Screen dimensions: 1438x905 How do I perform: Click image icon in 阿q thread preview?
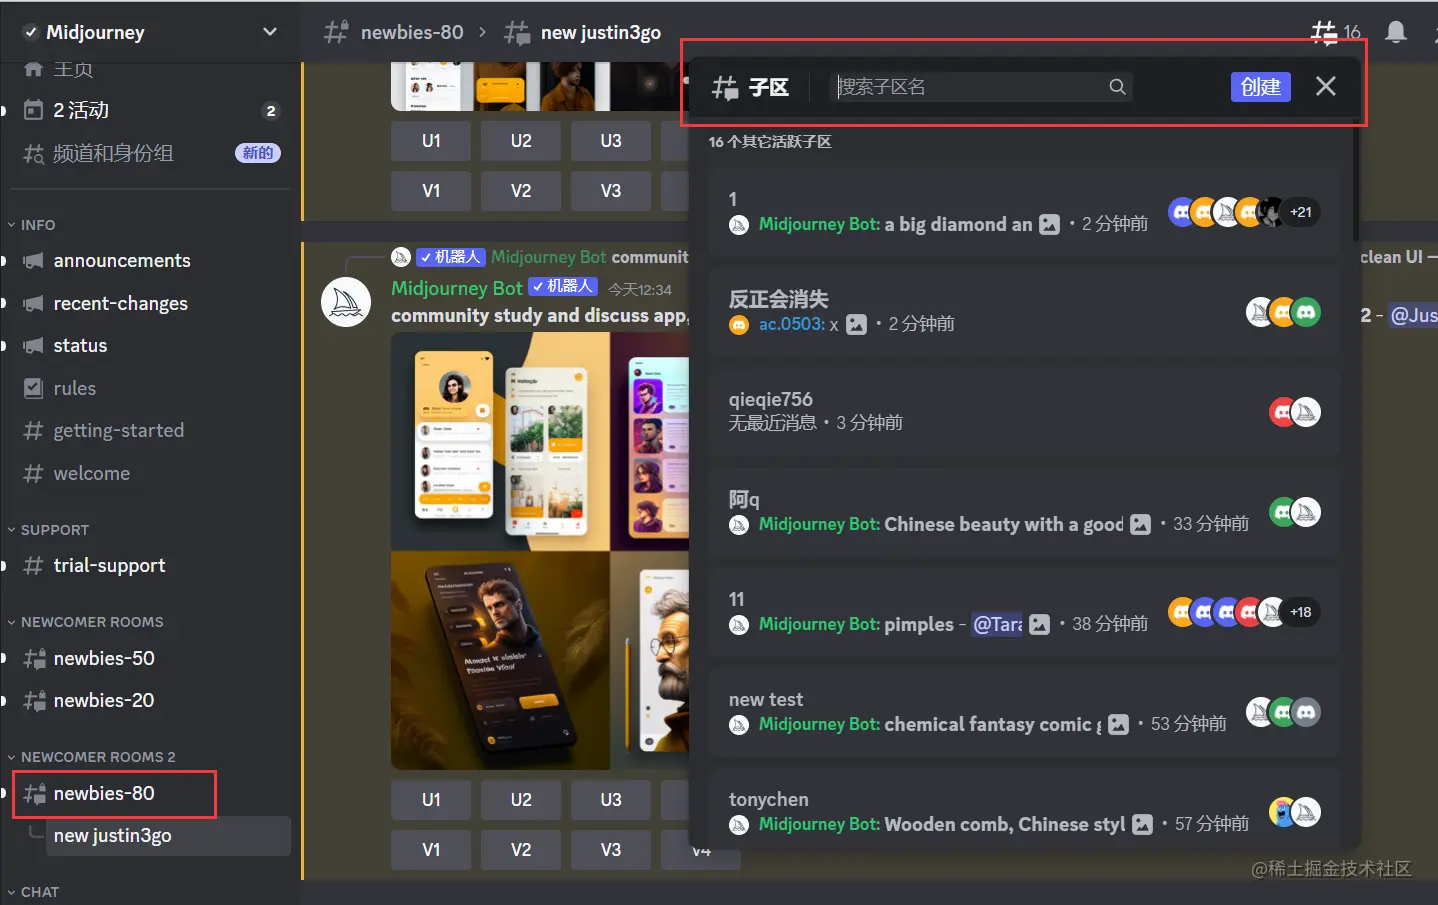point(1140,525)
